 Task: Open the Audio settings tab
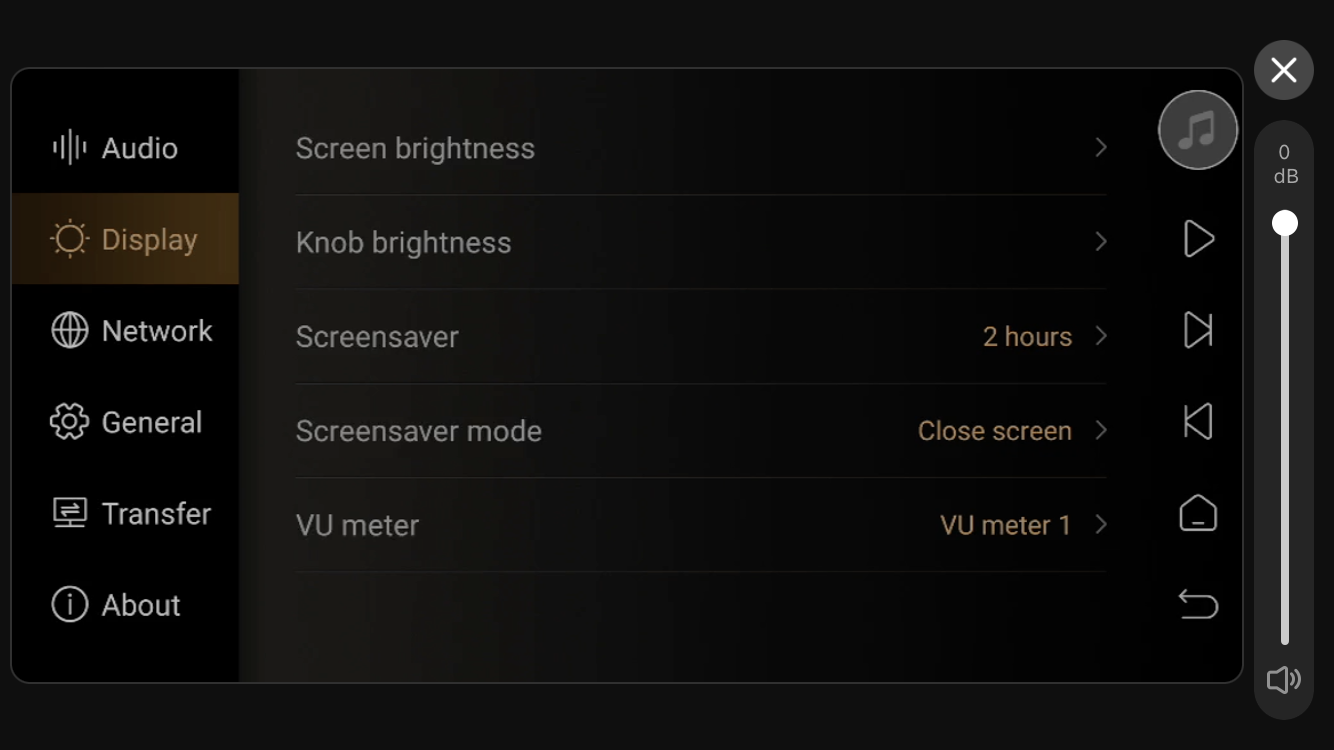[x=125, y=148]
